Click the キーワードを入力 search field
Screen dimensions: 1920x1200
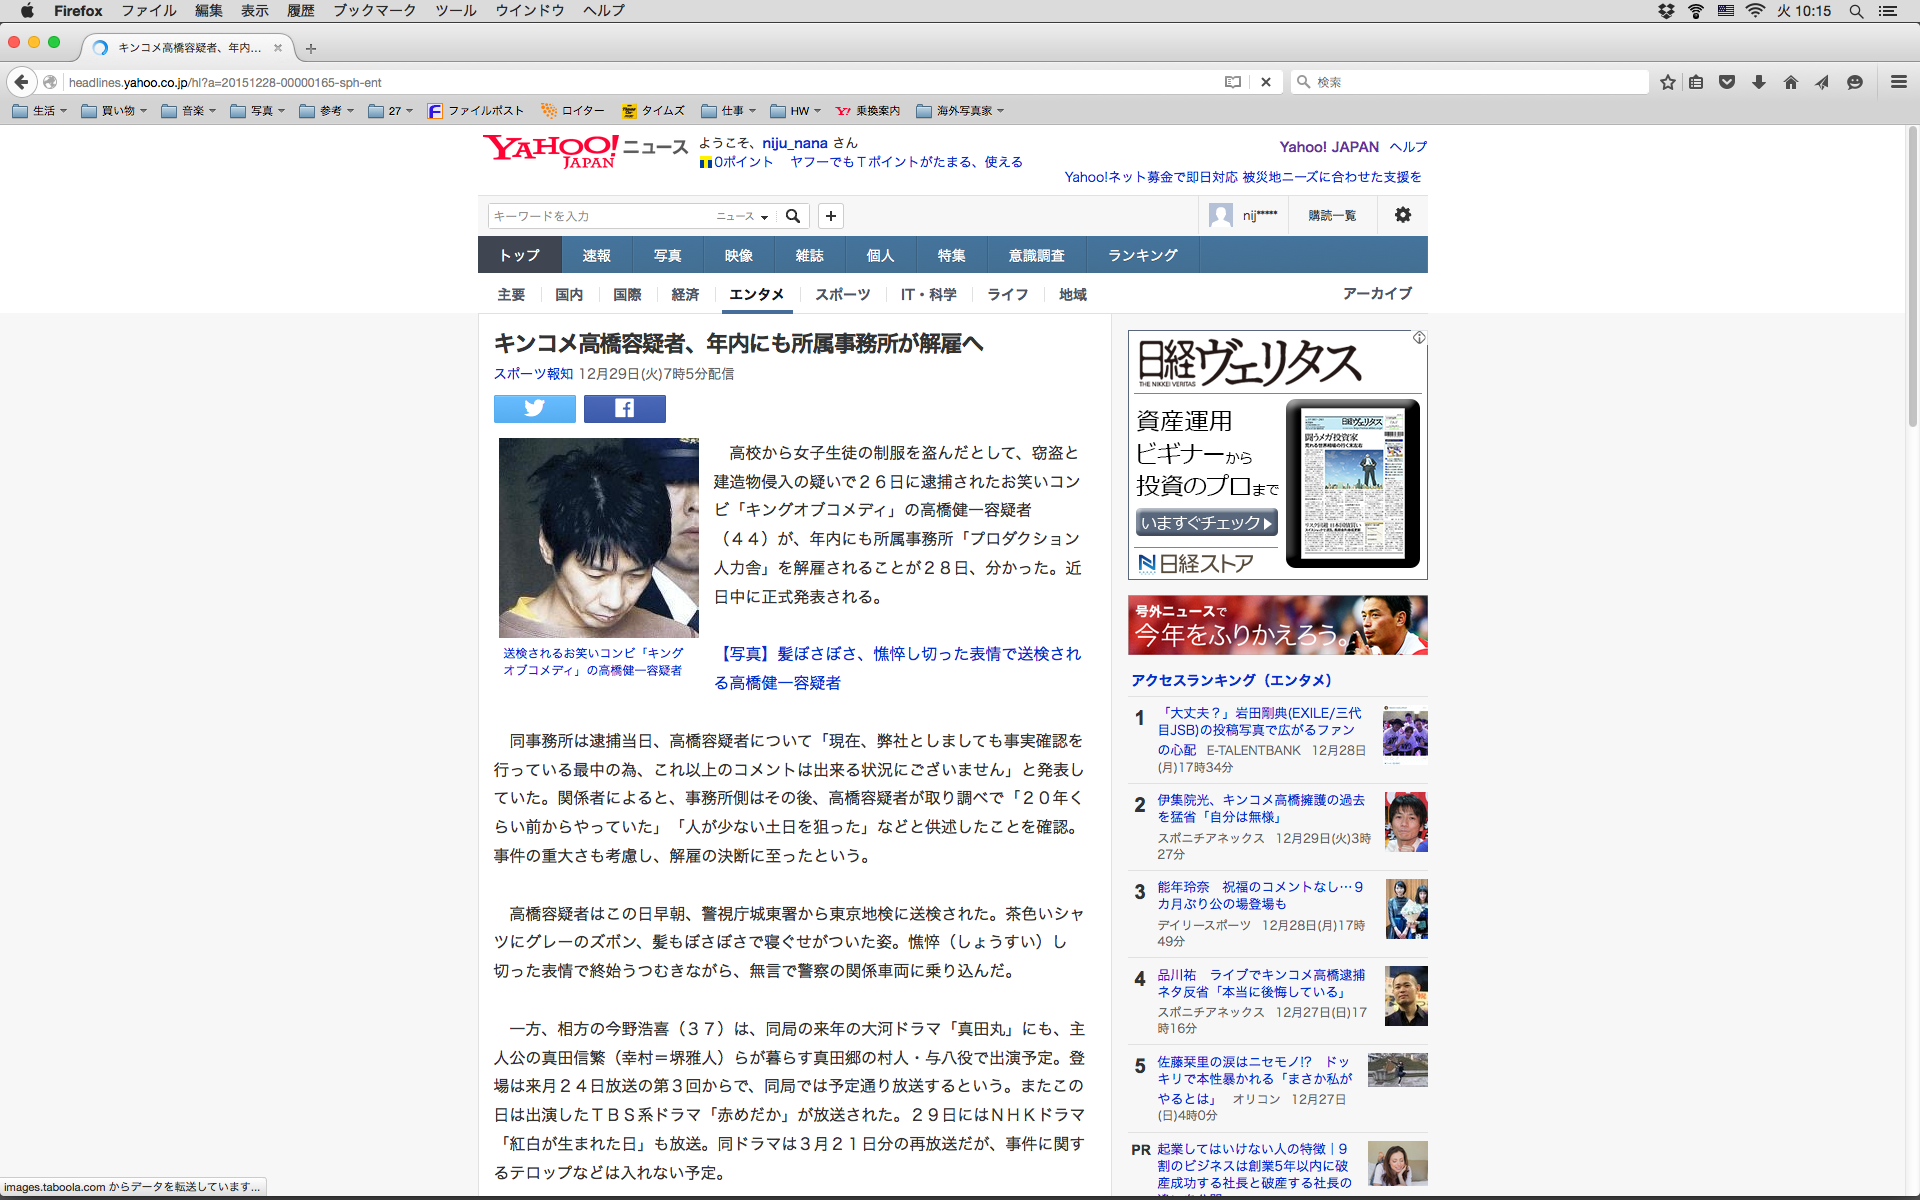(x=600, y=216)
